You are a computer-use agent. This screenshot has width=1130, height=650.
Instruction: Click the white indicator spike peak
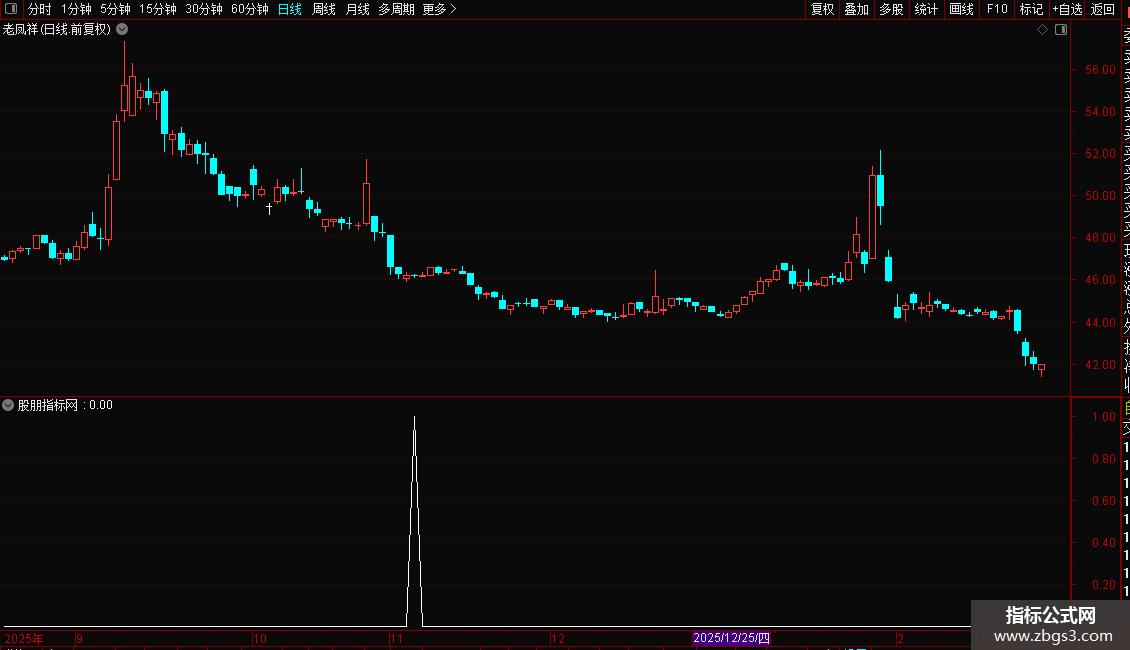click(414, 418)
